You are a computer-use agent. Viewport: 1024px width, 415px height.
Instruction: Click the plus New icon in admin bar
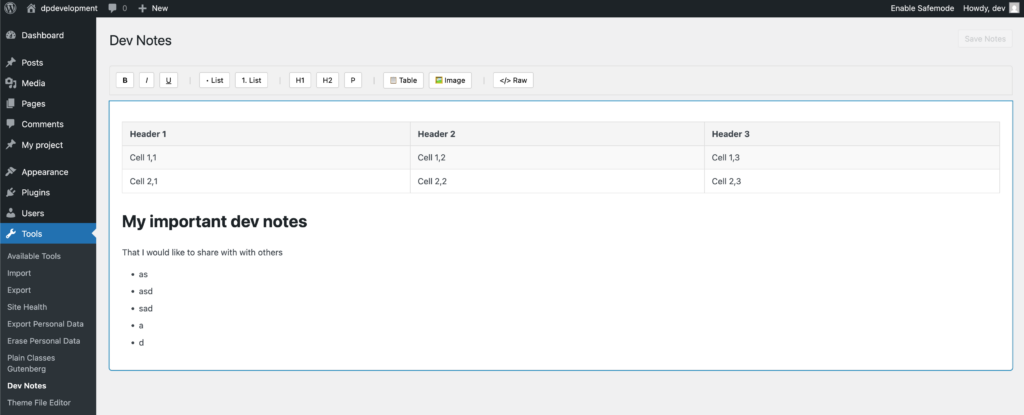point(142,8)
